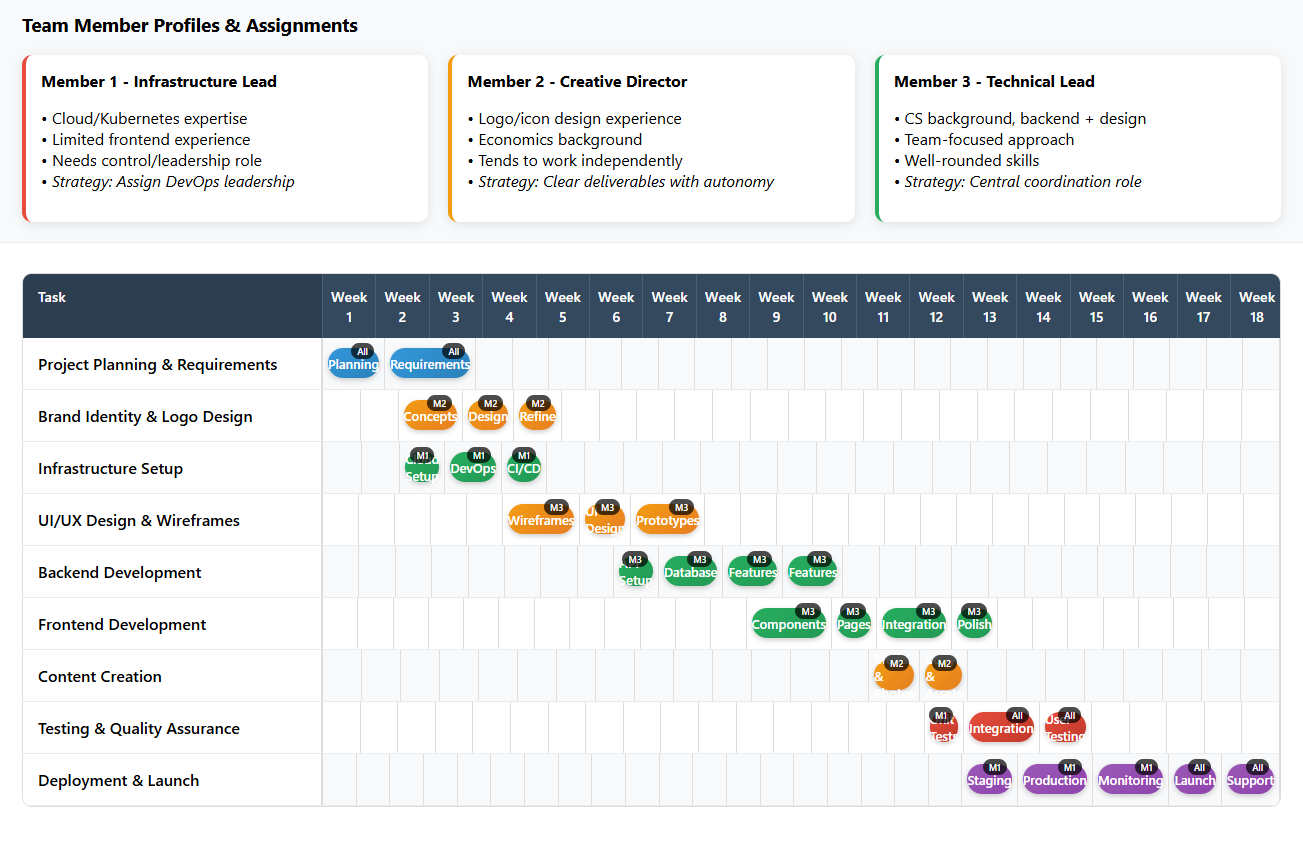Select the Monitoring task bar
Screen dimensions: 1303x848
1130,780
